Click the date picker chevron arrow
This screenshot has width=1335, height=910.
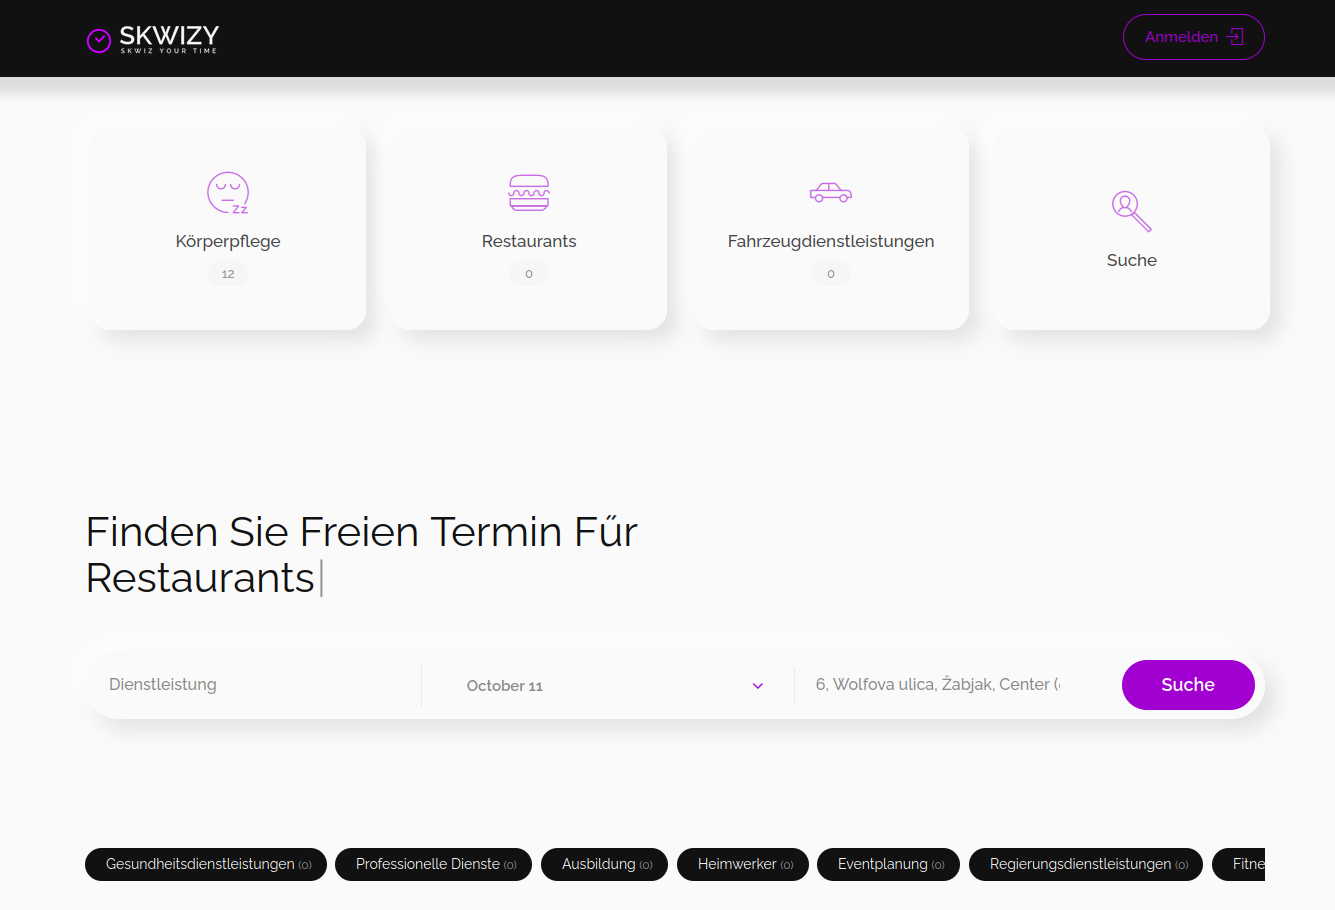click(x=758, y=686)
